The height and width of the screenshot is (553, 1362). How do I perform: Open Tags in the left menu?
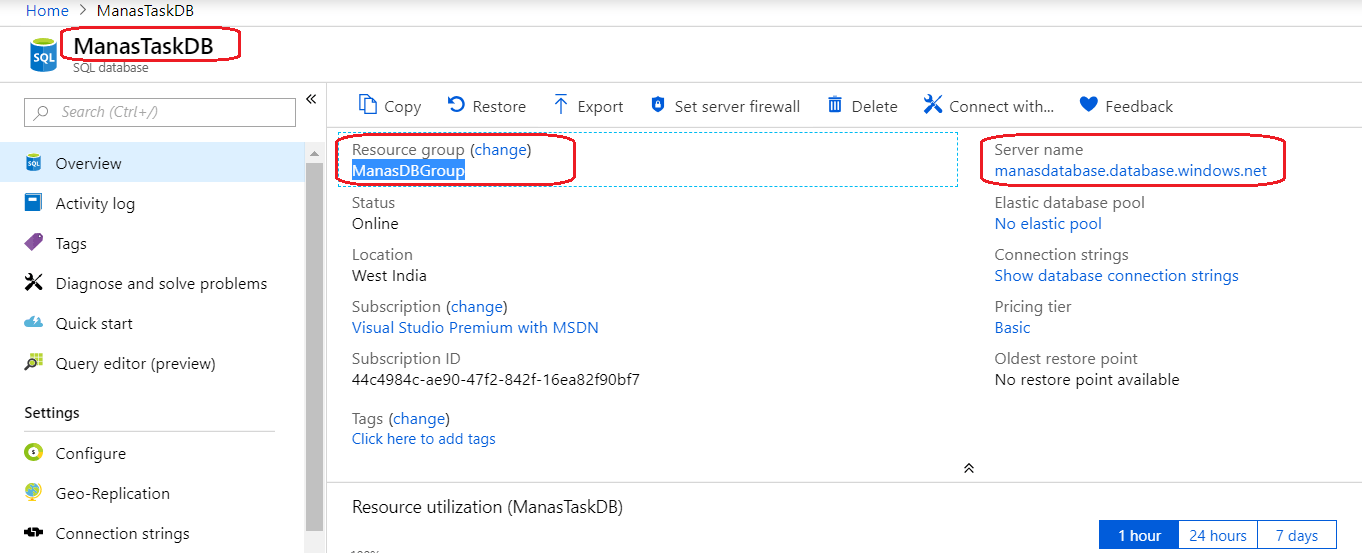click(x=151, y=242)
